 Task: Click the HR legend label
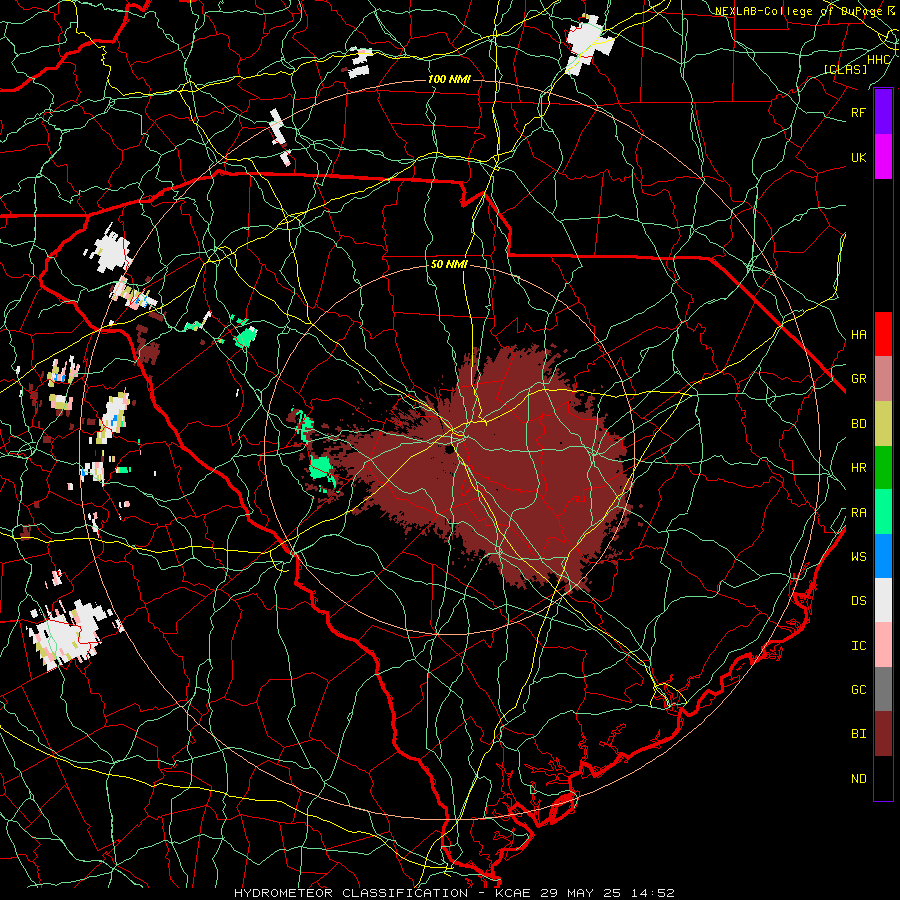pos(858,468)
